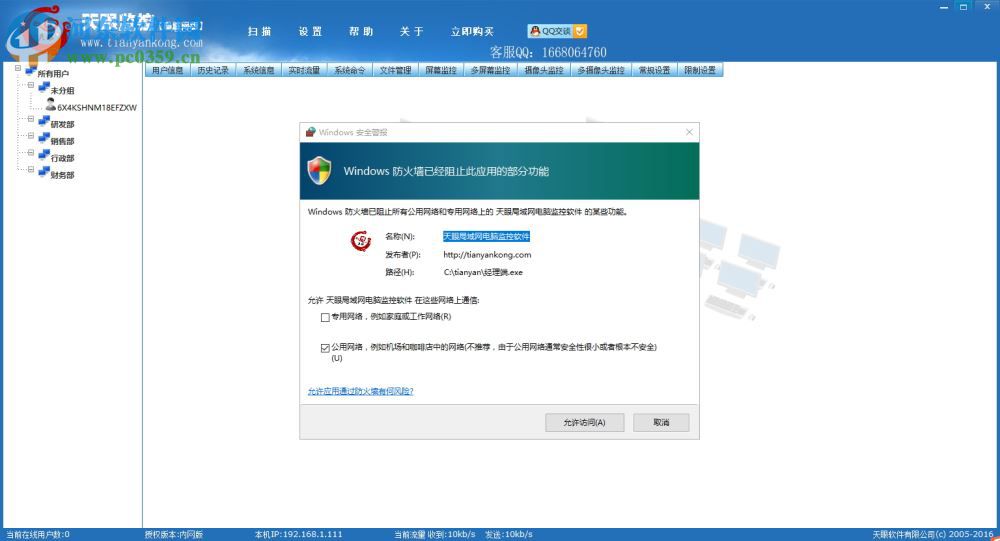Switch to the 历史记录 tab

(213, 70)
